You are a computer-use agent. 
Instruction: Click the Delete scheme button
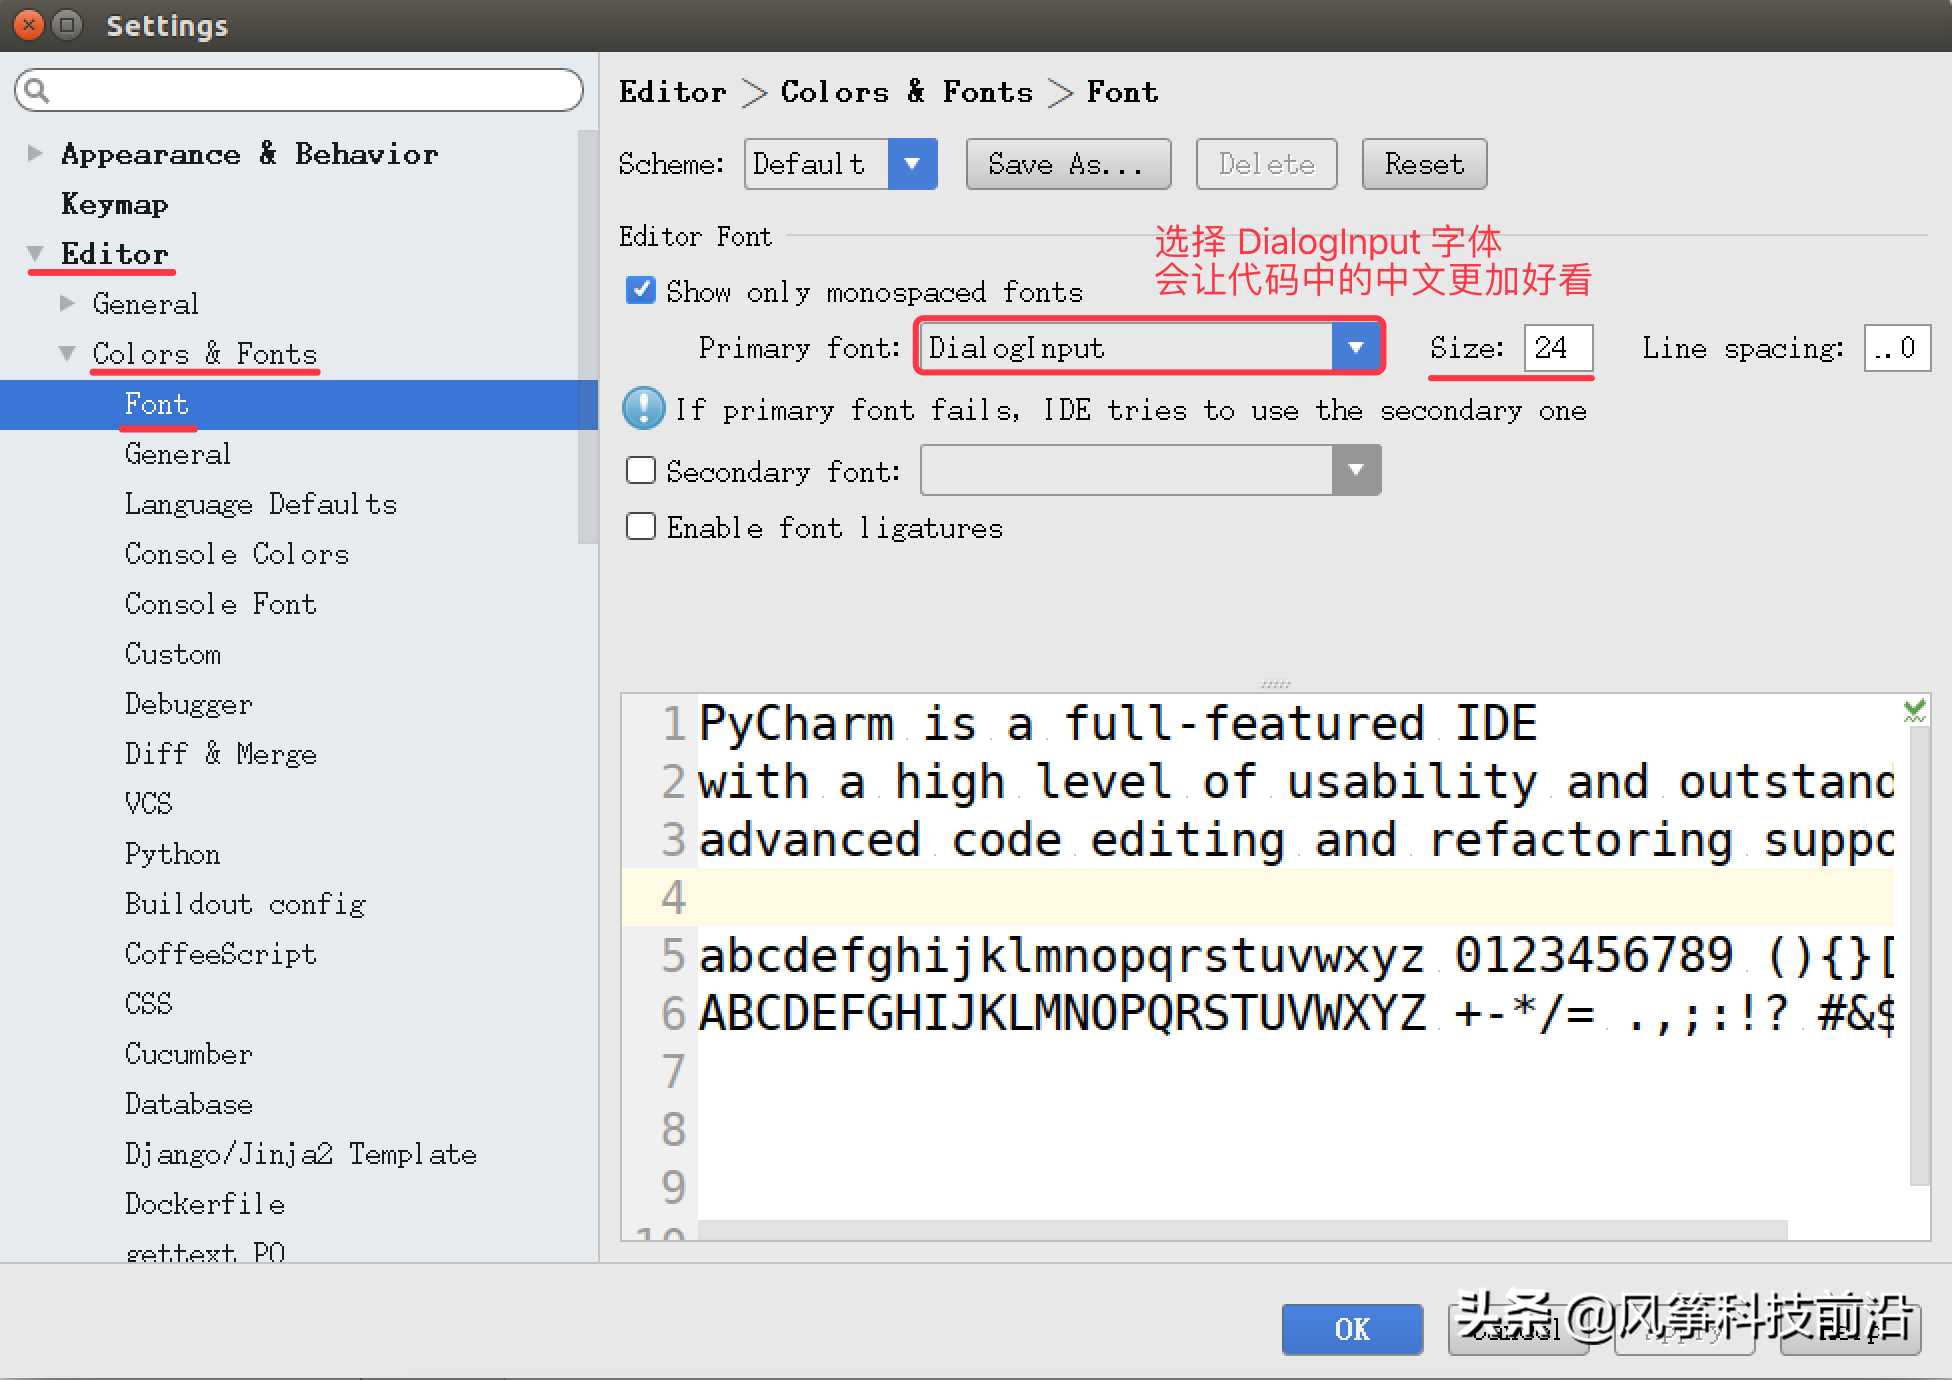(1266, 164)
